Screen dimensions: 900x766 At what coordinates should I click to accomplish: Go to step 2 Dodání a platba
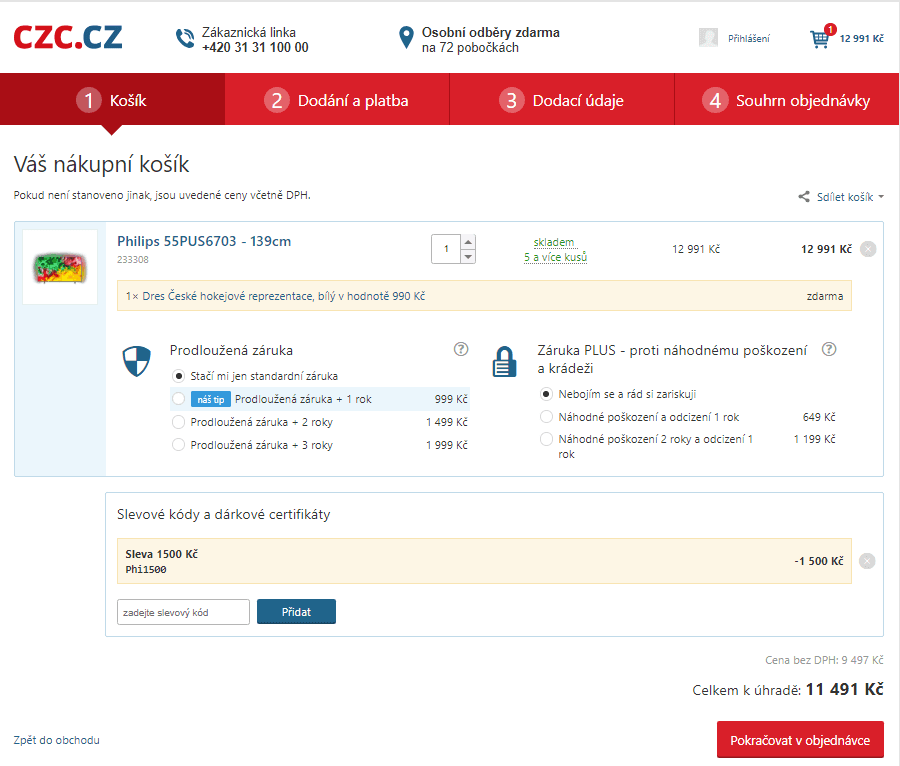click(x=337, y=99)
